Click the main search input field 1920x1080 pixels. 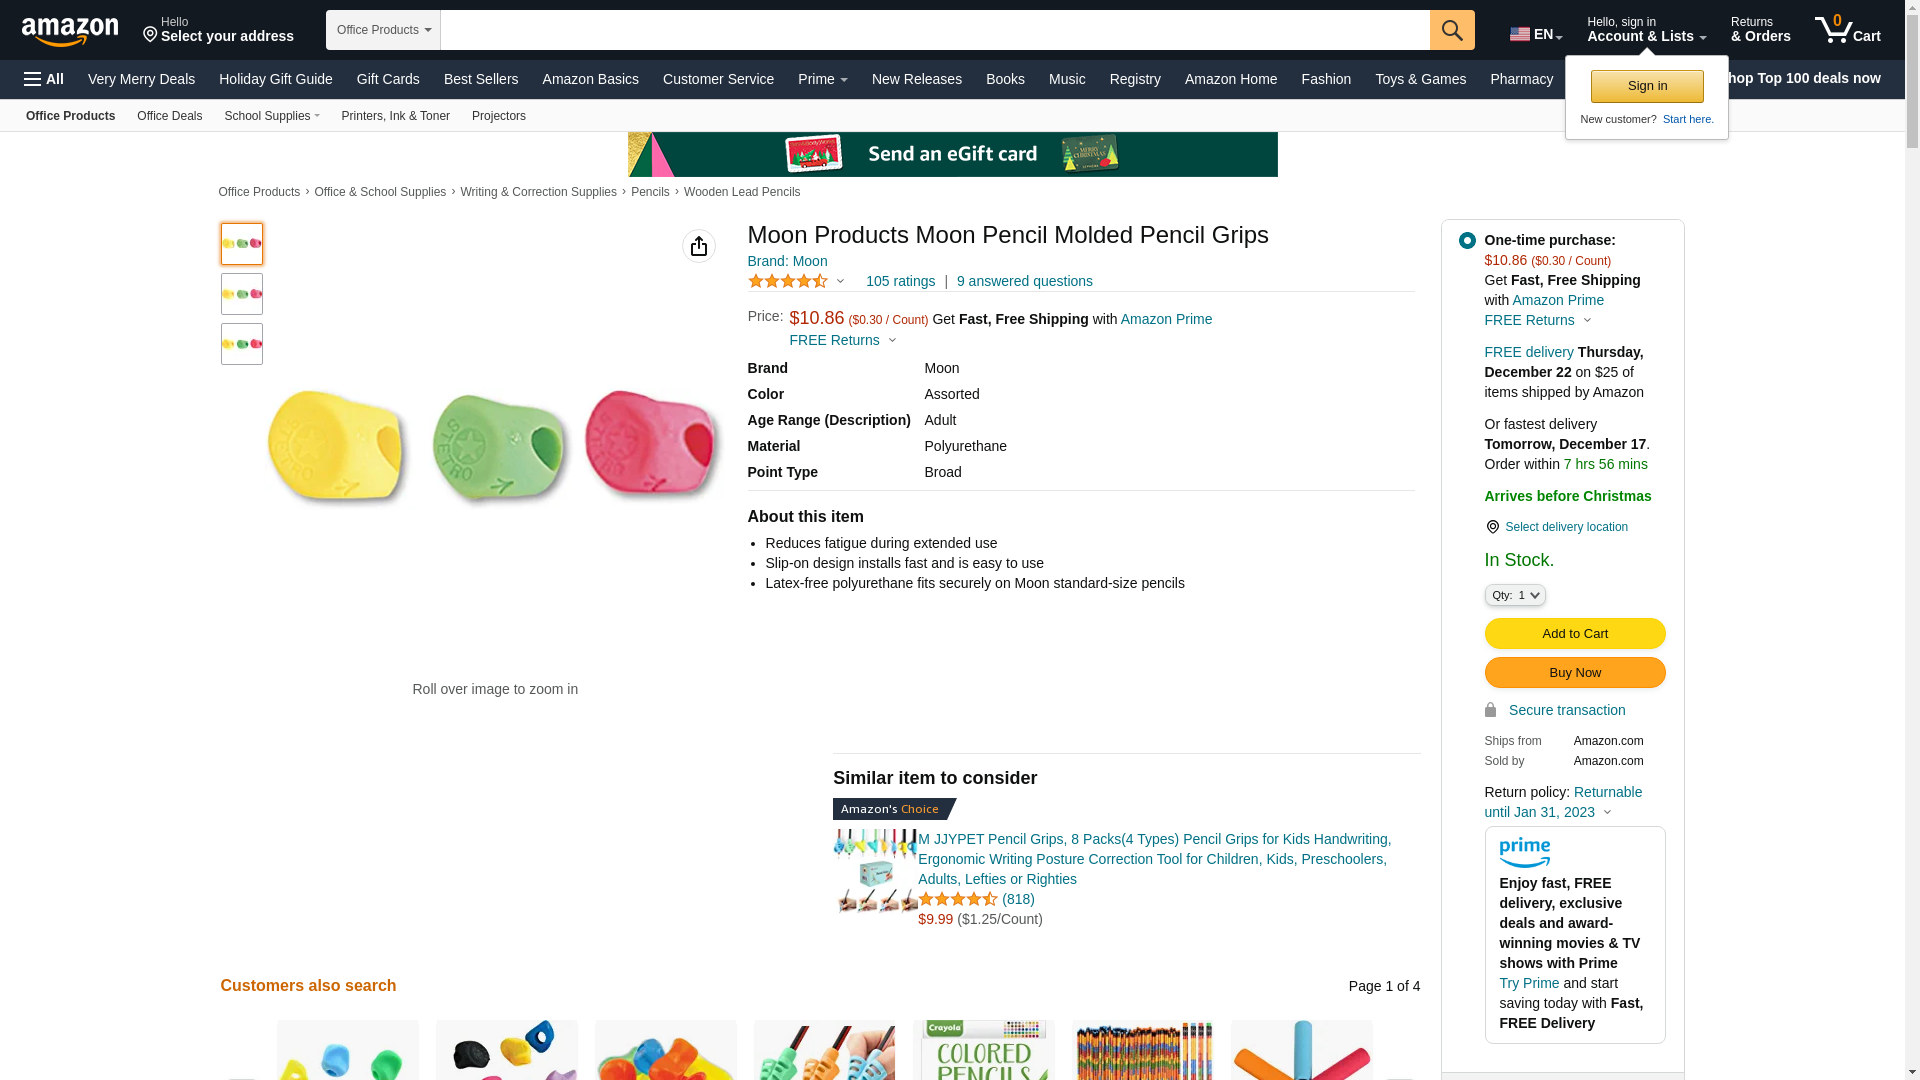934,30
